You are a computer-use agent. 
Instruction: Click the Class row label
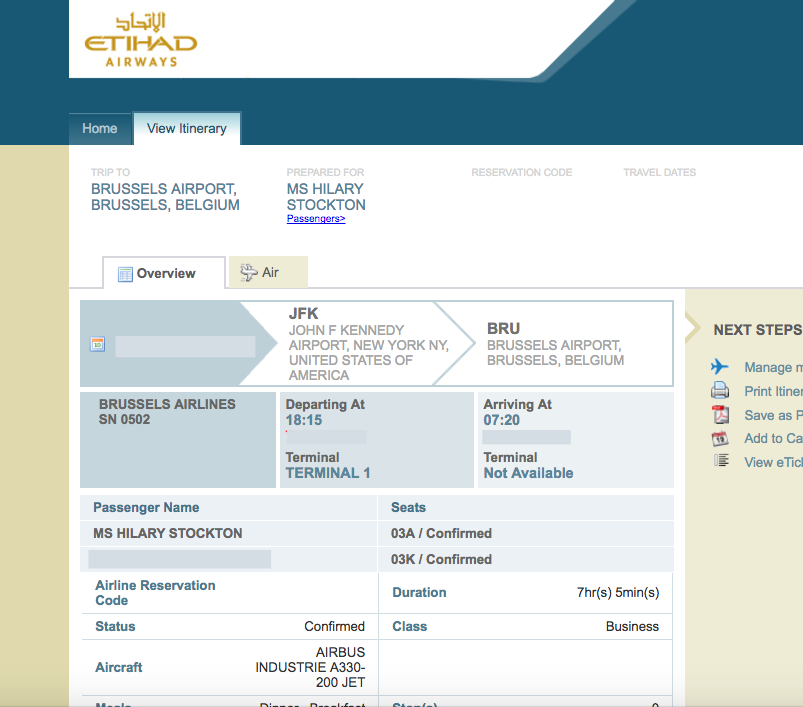coord(410,626)
